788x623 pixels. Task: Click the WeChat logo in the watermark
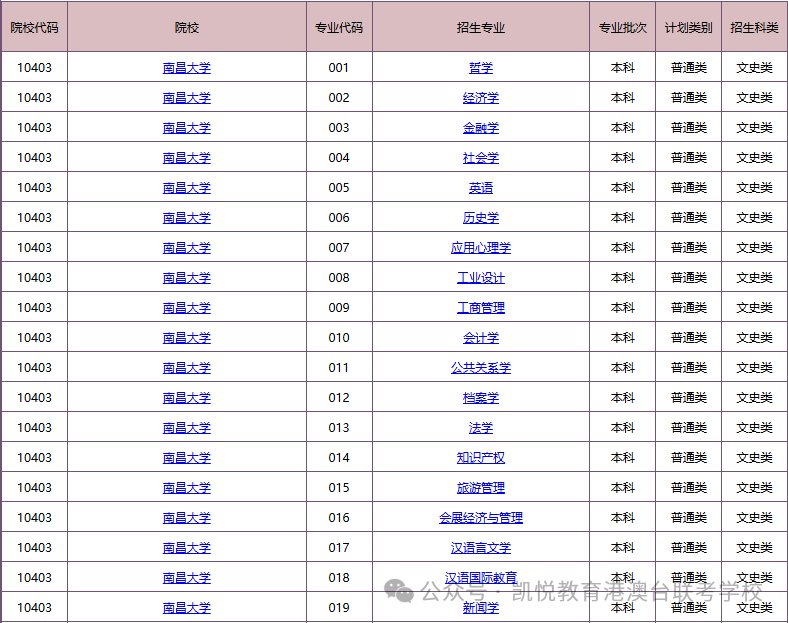(x=399, y=590)
